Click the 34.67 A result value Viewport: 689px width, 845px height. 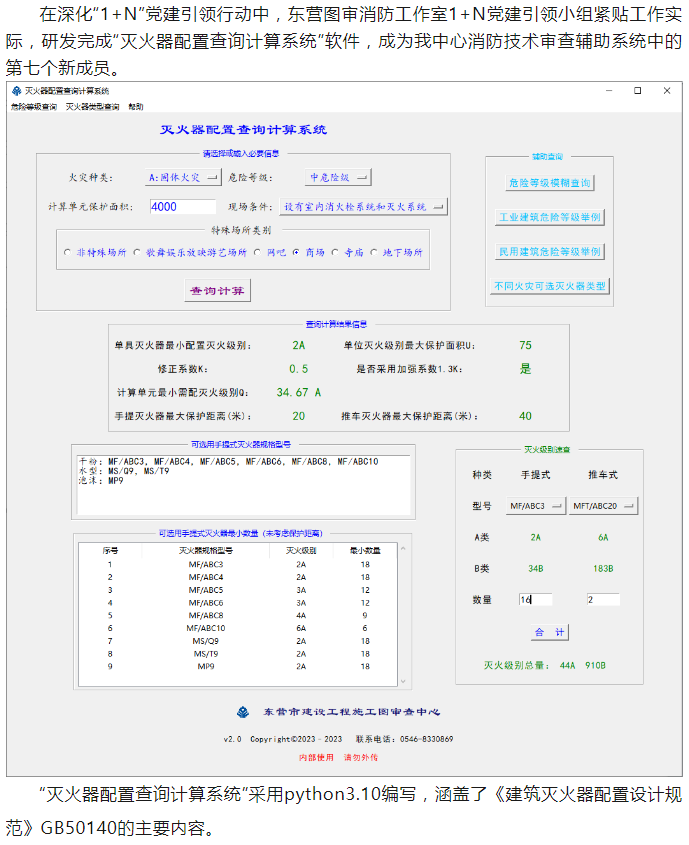(298, 392)
